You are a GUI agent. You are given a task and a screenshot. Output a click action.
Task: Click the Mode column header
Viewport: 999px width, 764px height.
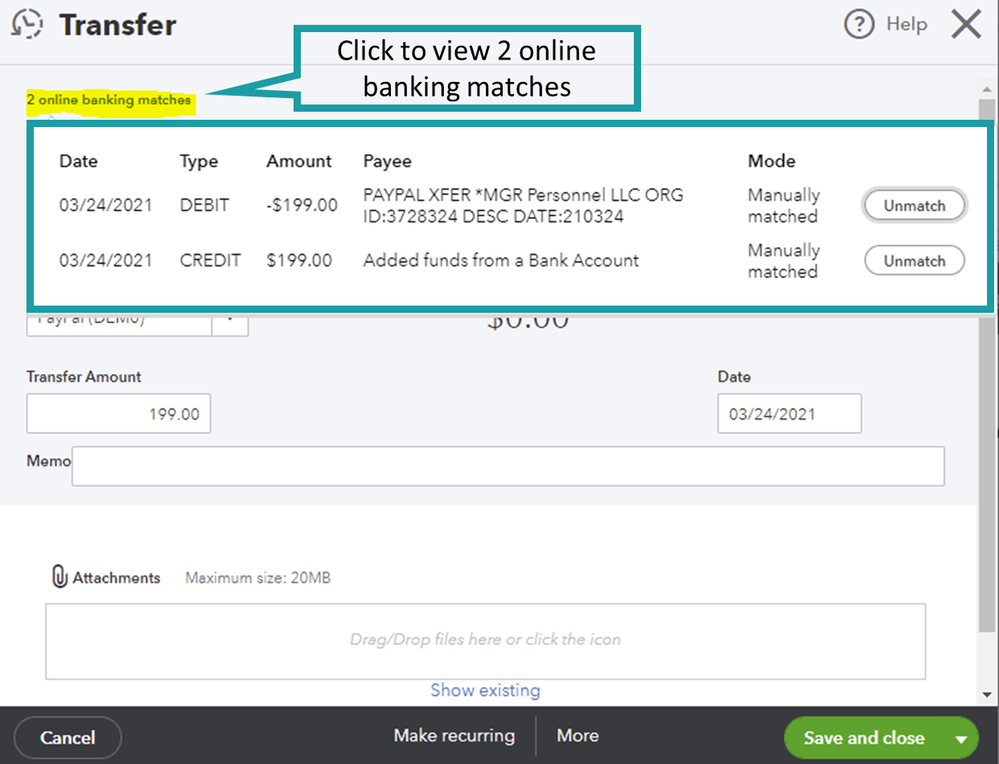772,161
